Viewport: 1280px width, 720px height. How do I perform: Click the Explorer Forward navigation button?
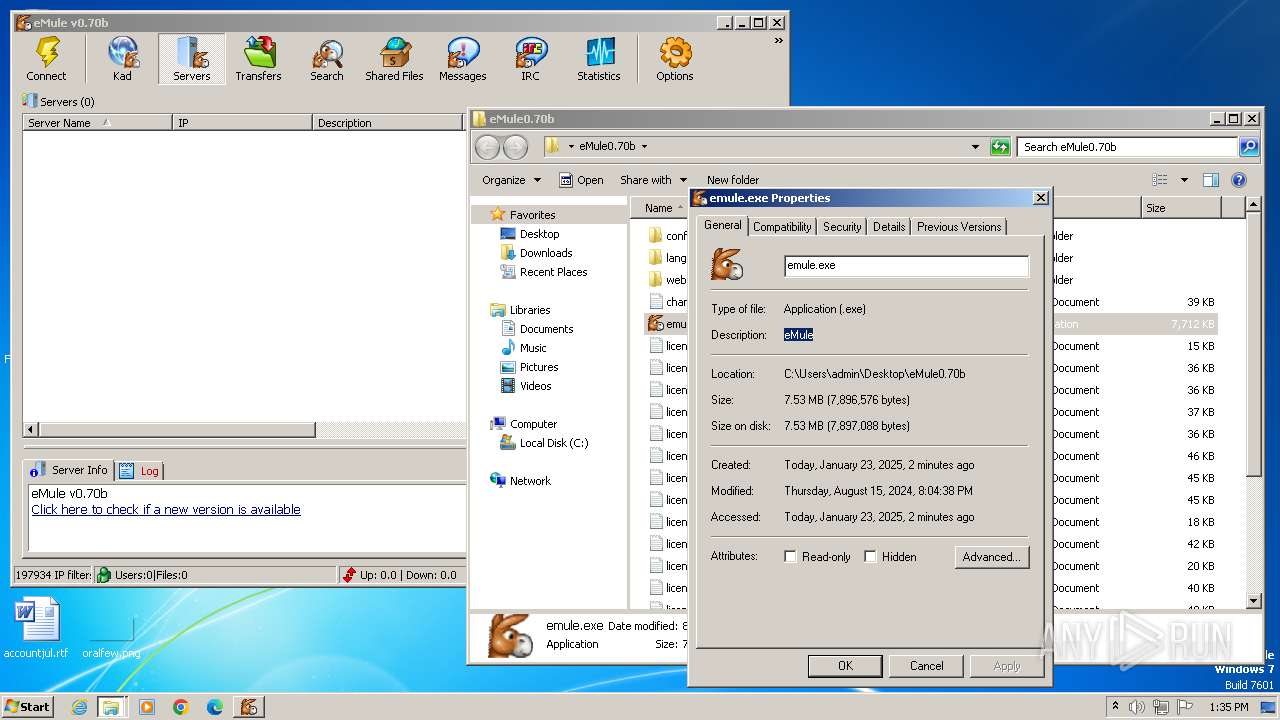[x=515, y=147]
